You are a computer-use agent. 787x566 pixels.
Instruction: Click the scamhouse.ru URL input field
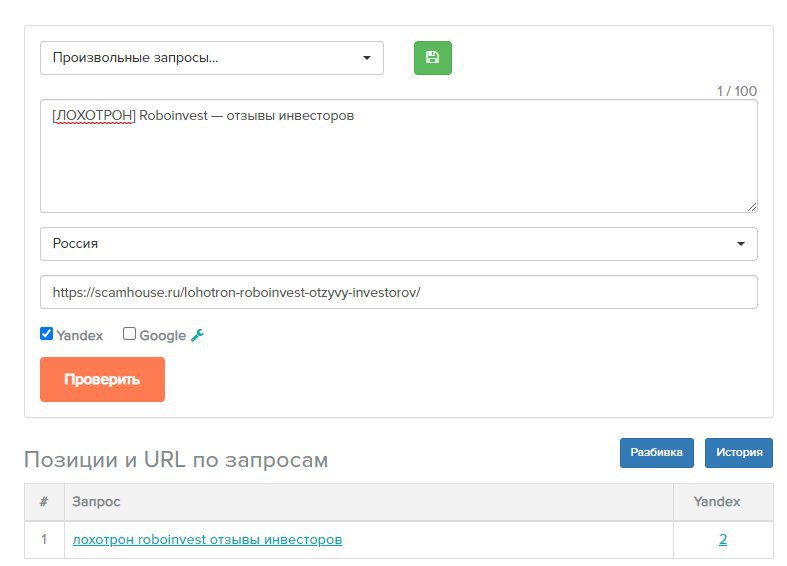click(399, 292)
